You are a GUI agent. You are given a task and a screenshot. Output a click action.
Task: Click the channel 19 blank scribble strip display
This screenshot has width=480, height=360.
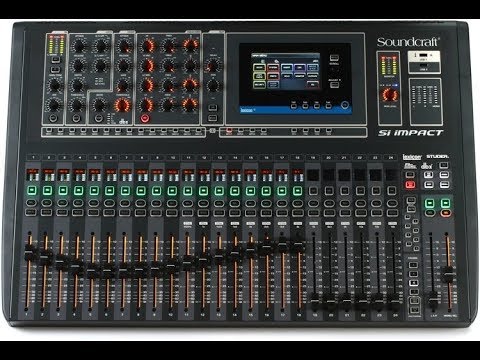pos(313,175)
